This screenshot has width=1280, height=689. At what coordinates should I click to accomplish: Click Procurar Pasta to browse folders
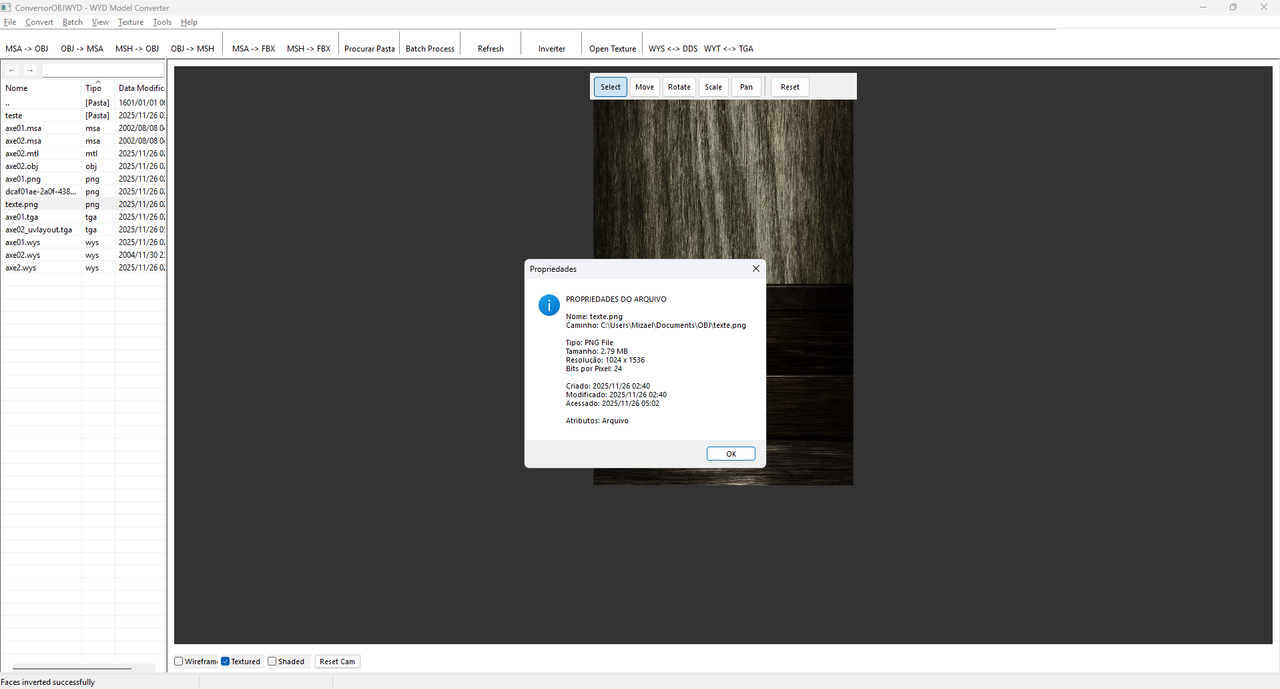(370, 48)
